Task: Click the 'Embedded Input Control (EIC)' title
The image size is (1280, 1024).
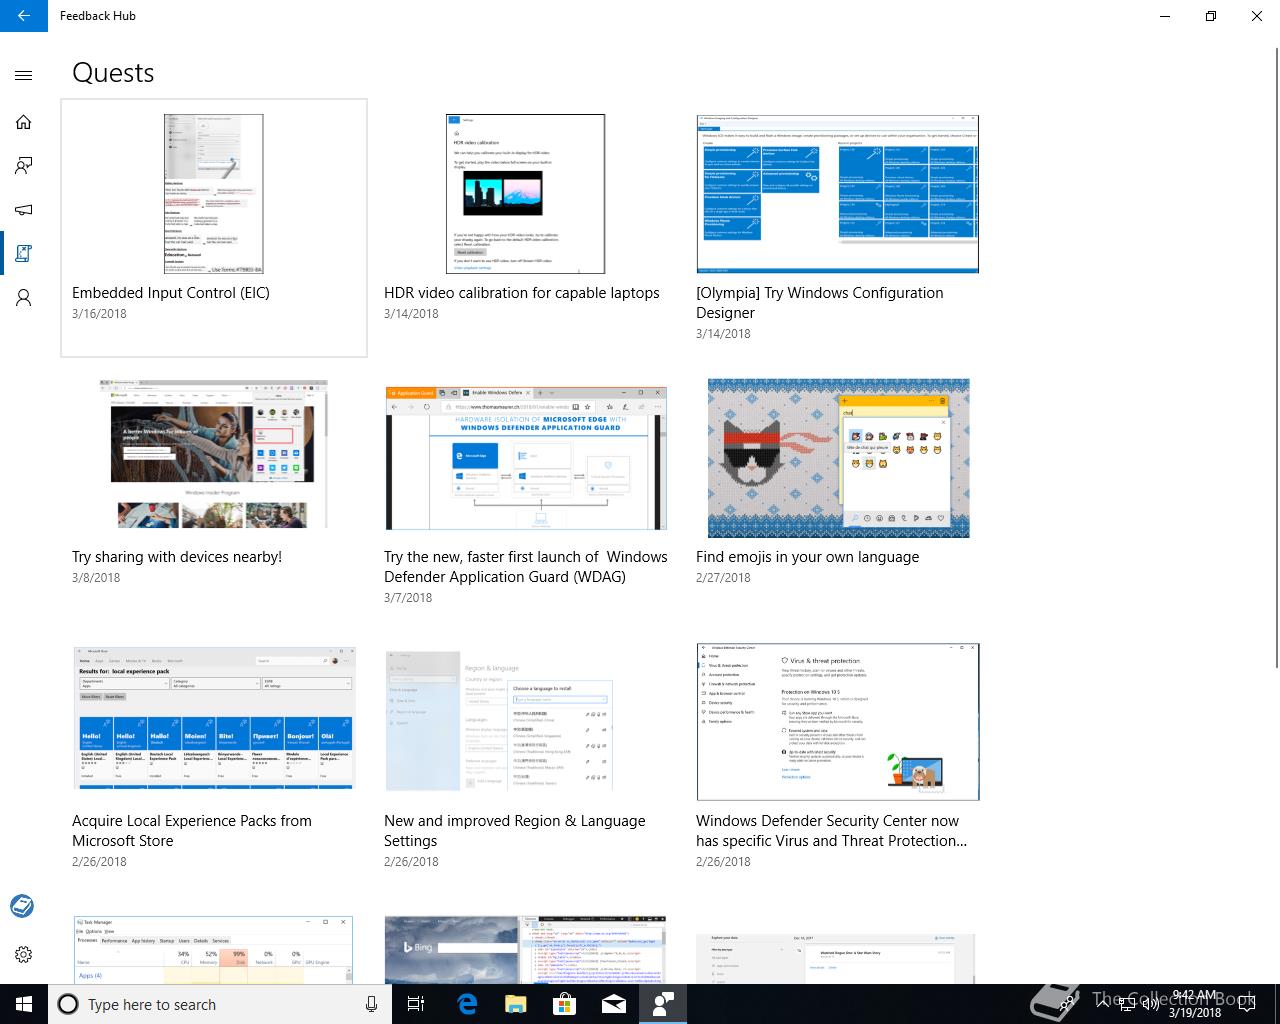Action: tap(171, 293)
